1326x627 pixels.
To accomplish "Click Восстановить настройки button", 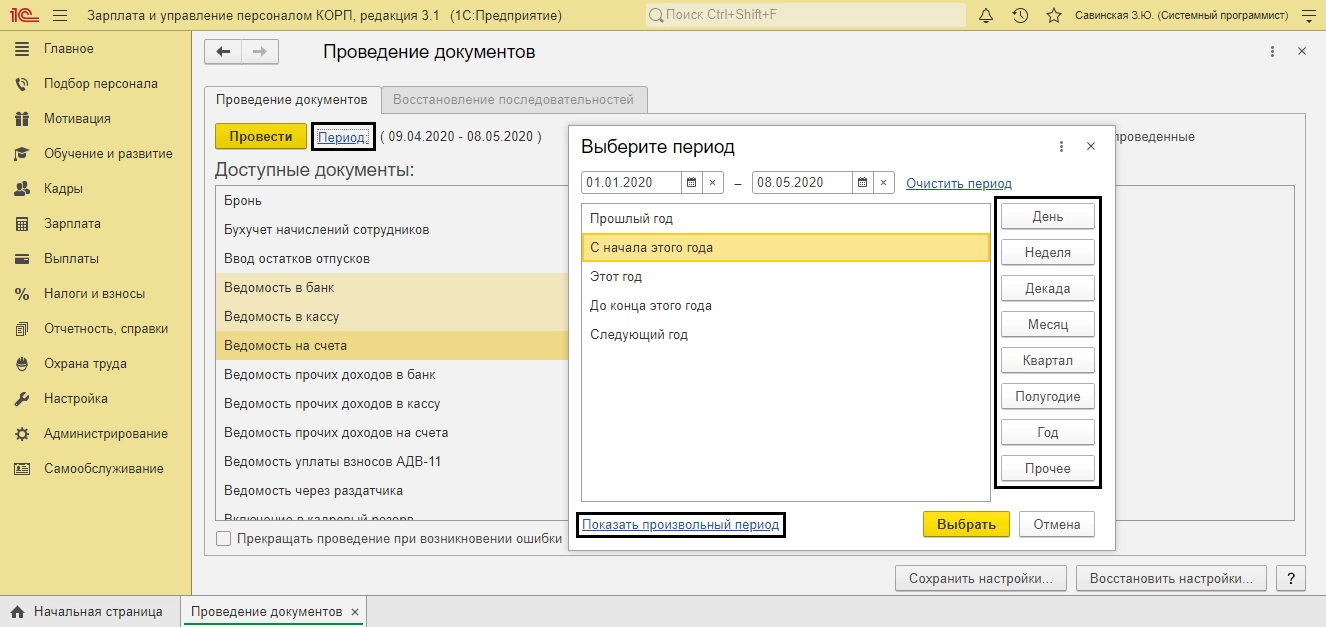I will point(1171,579).
